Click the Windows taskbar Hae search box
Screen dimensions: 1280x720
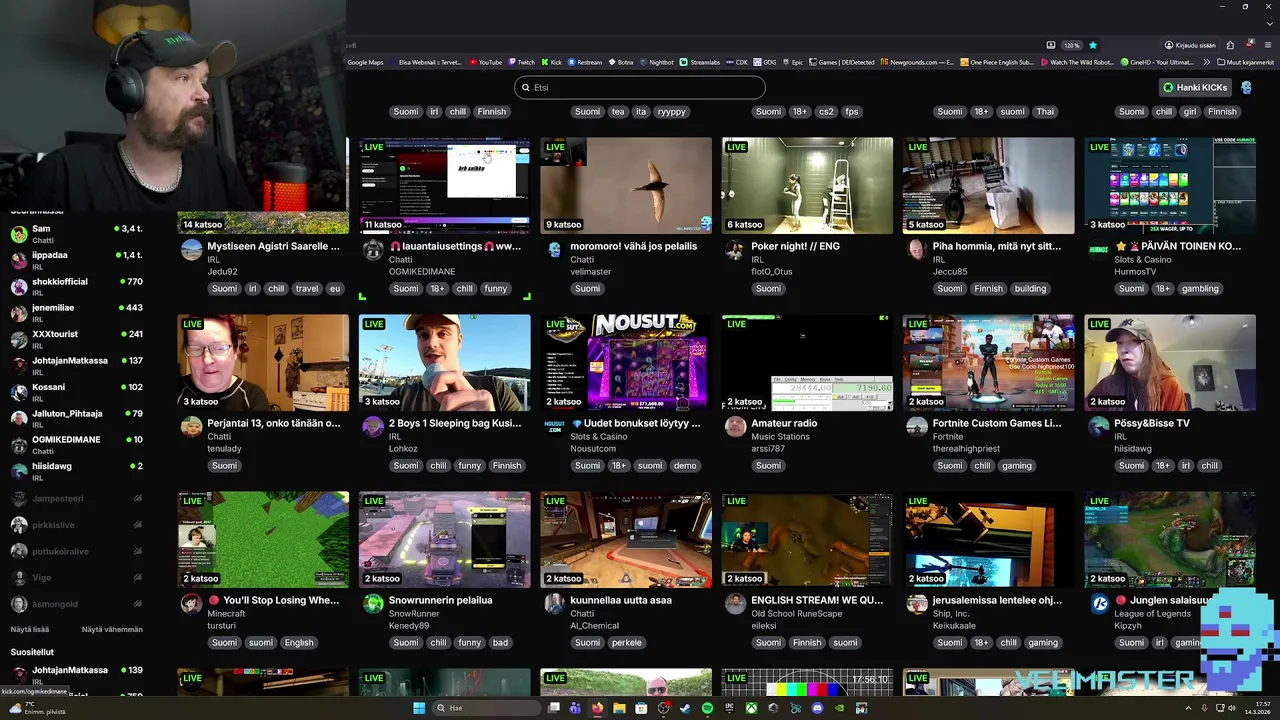point(484,708)
